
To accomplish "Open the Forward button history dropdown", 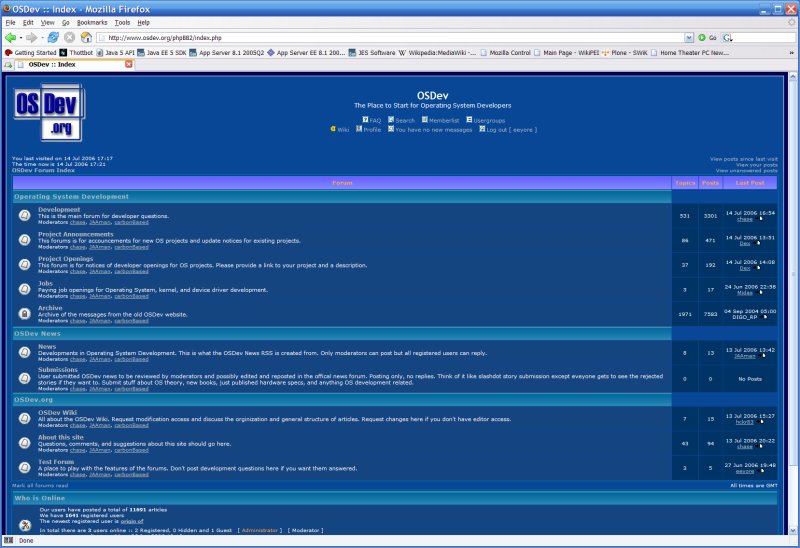I will [41, 38].
